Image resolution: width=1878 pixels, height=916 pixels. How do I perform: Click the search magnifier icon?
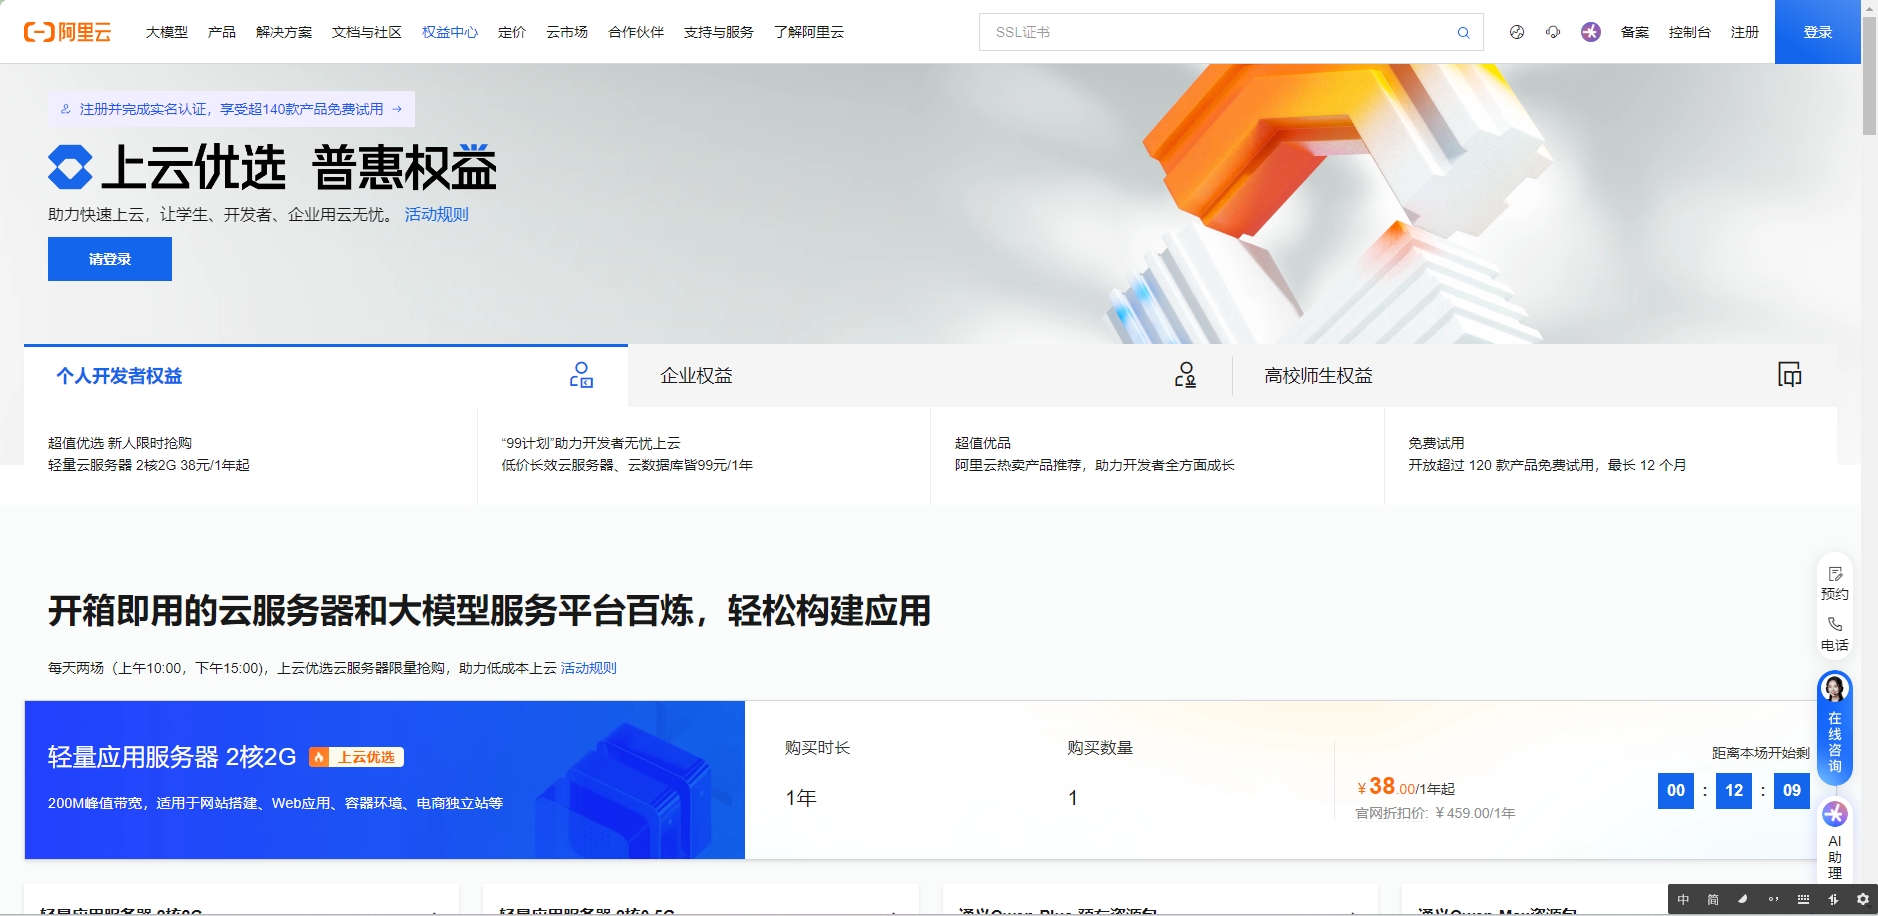point(1463,32)
